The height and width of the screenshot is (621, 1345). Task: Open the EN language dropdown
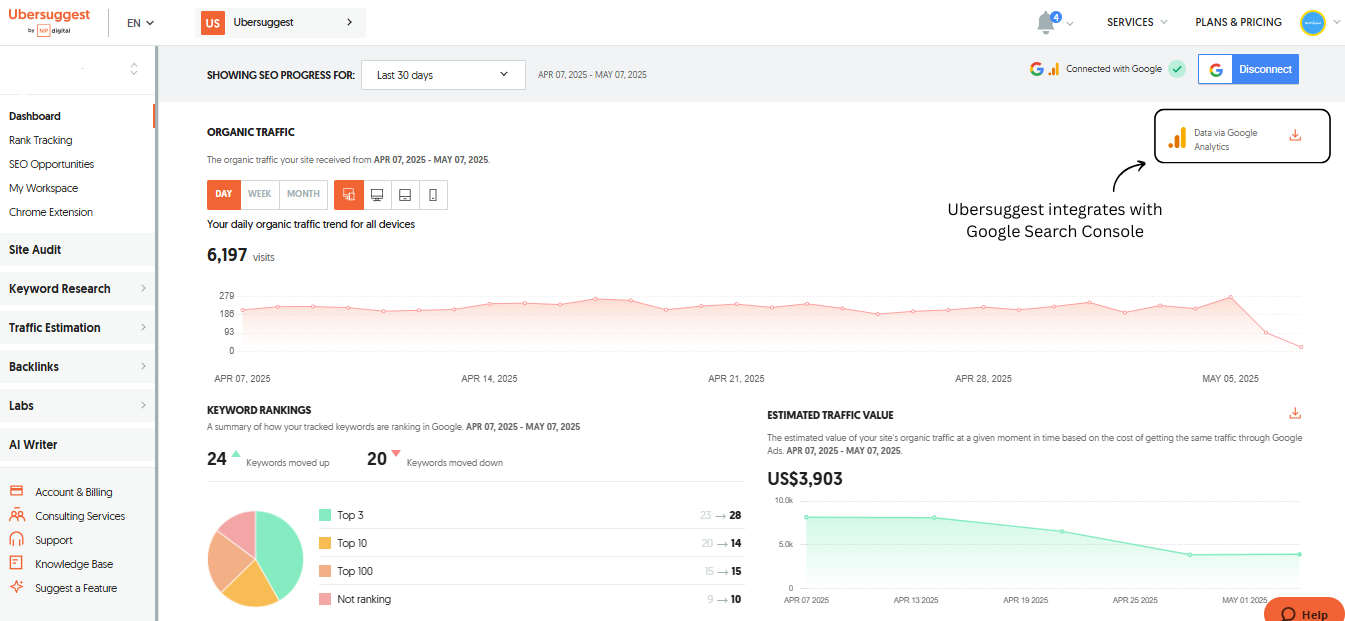point(140,22)
